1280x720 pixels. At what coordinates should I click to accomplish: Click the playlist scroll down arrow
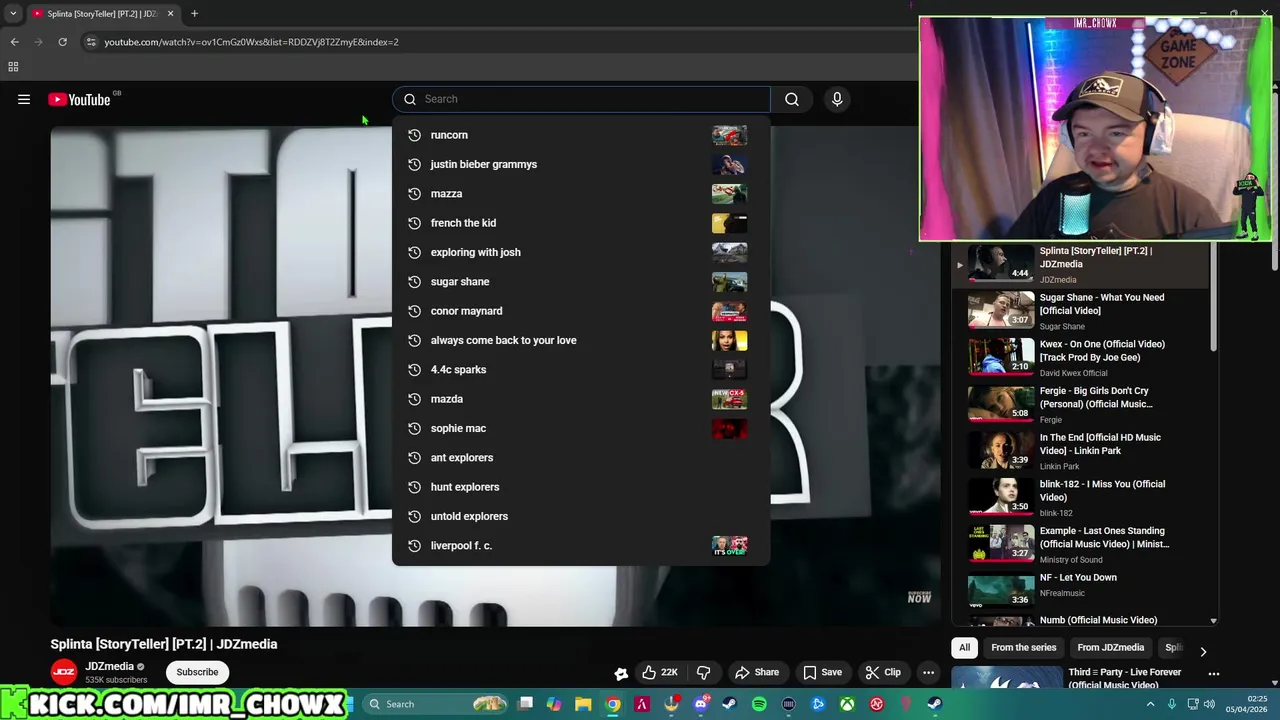pyautogui.click(x=1214, y=621)
